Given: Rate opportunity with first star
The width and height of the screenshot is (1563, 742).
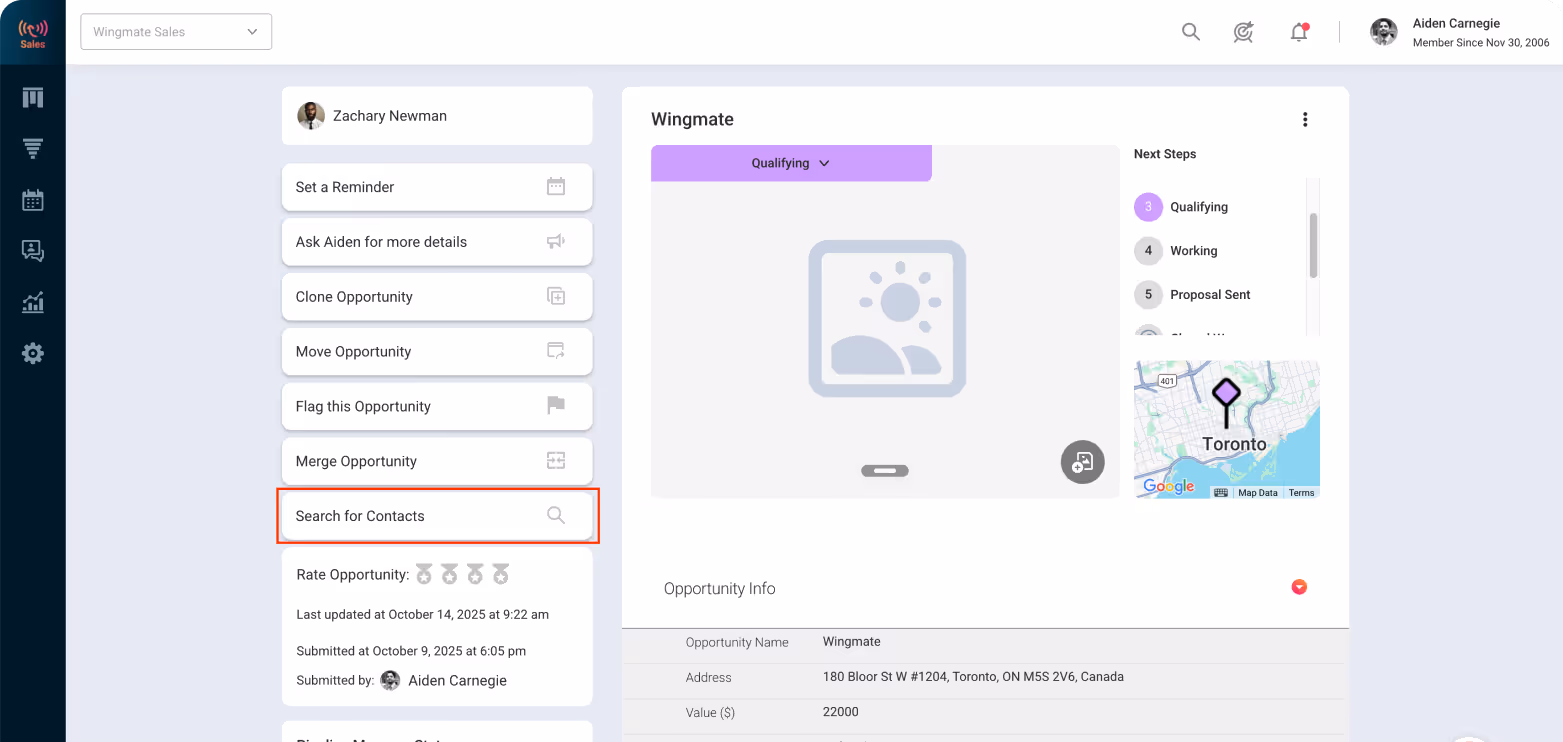Looking at the screenshot, I should click(424, 574).
